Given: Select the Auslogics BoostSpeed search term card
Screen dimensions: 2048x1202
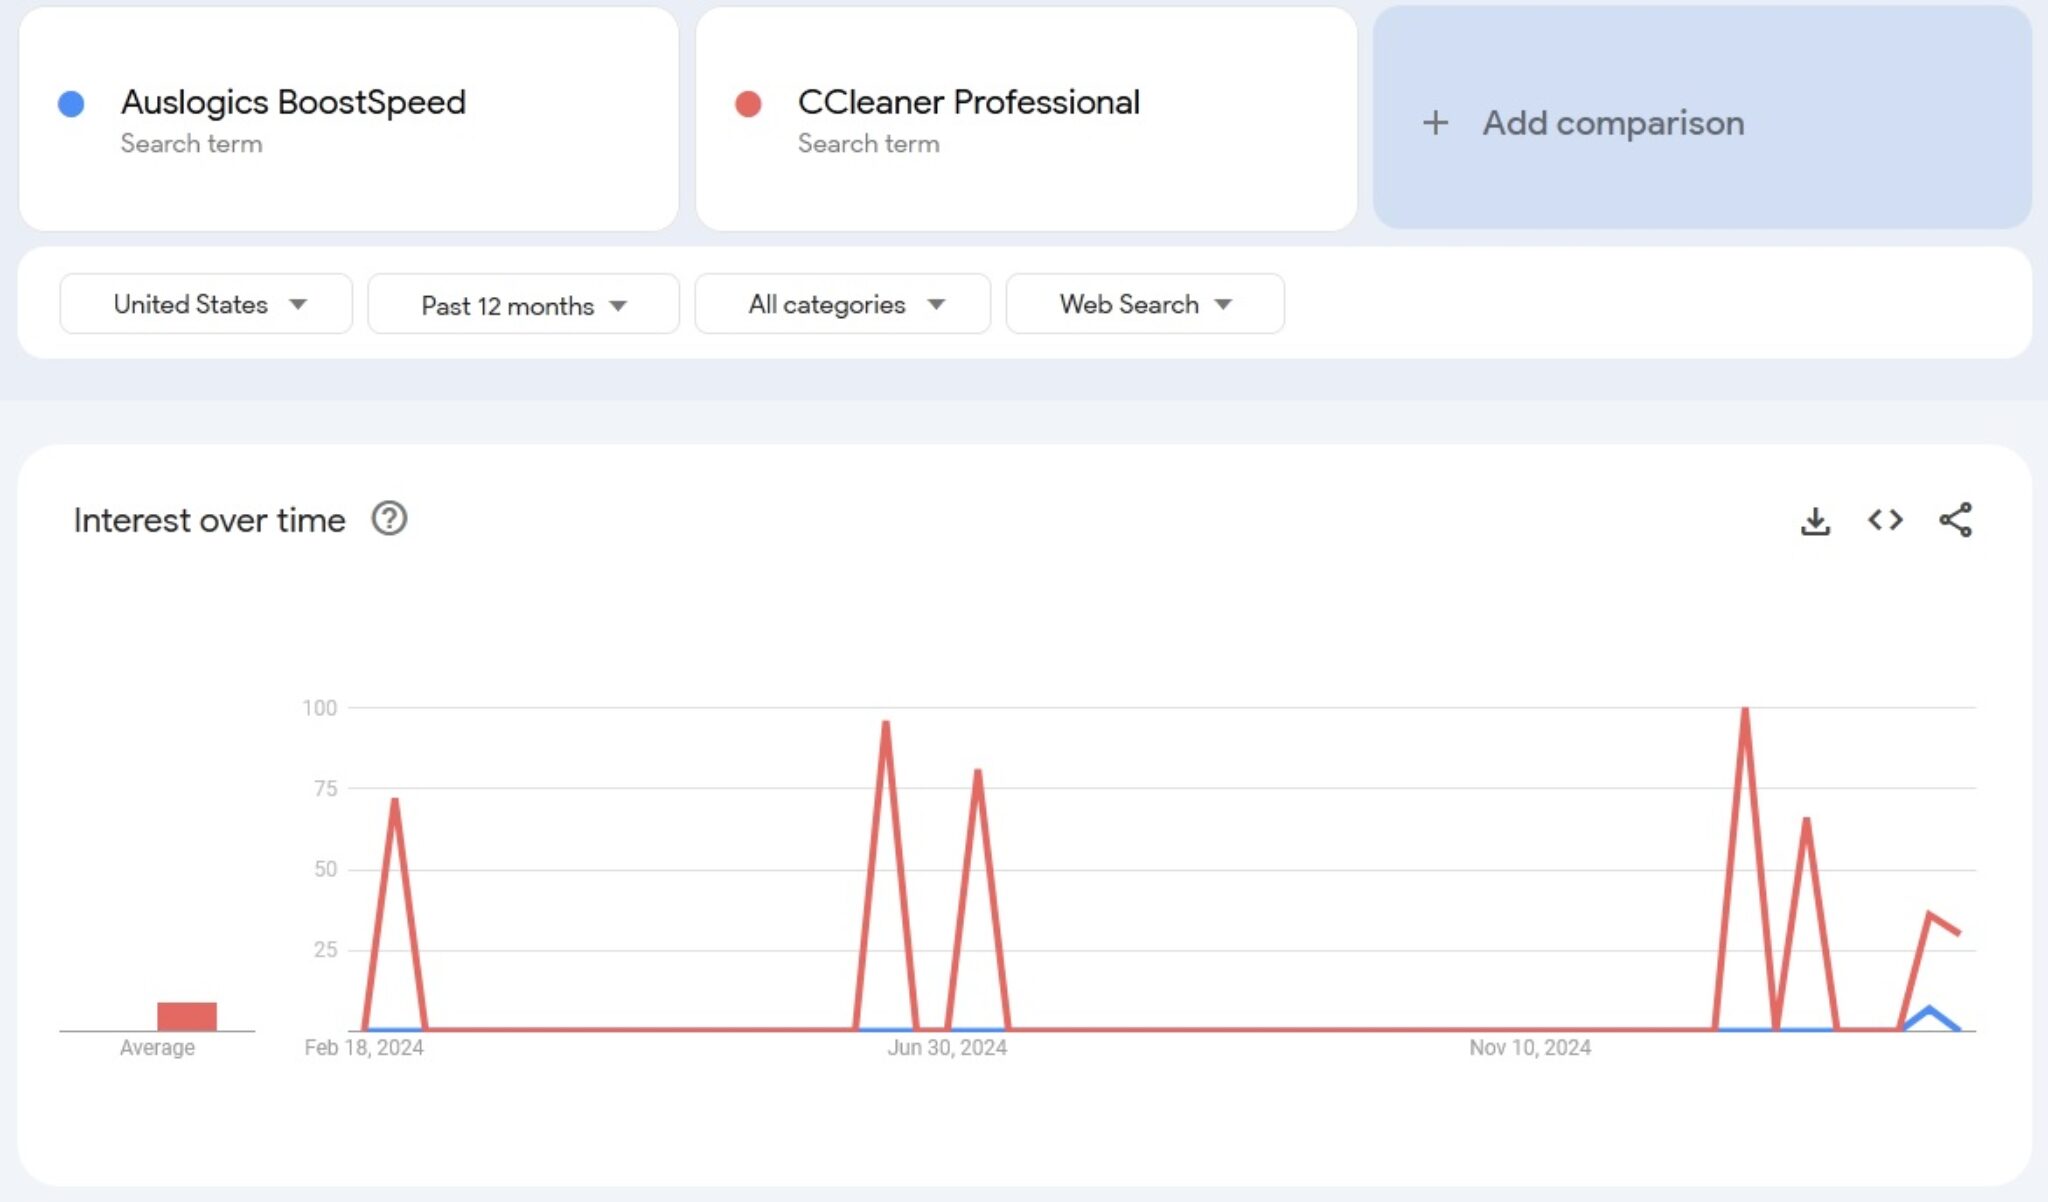Looking at the screenshot, I should [348, 120].
